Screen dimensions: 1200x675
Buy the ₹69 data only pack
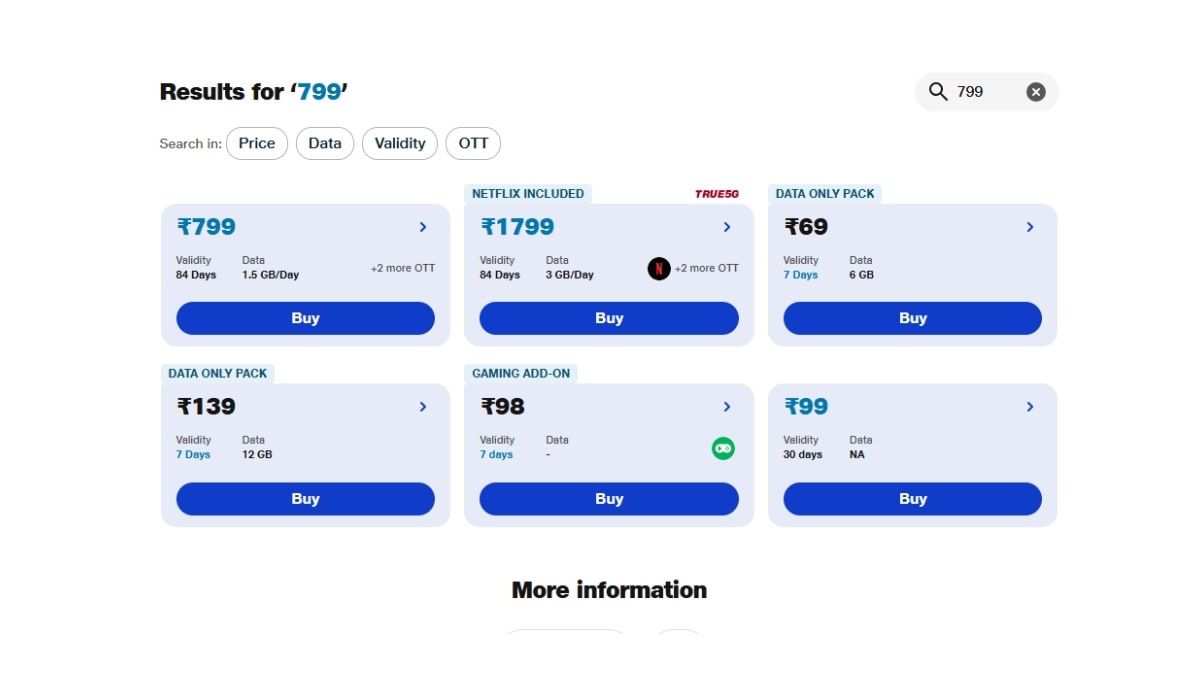coord(912,318)
